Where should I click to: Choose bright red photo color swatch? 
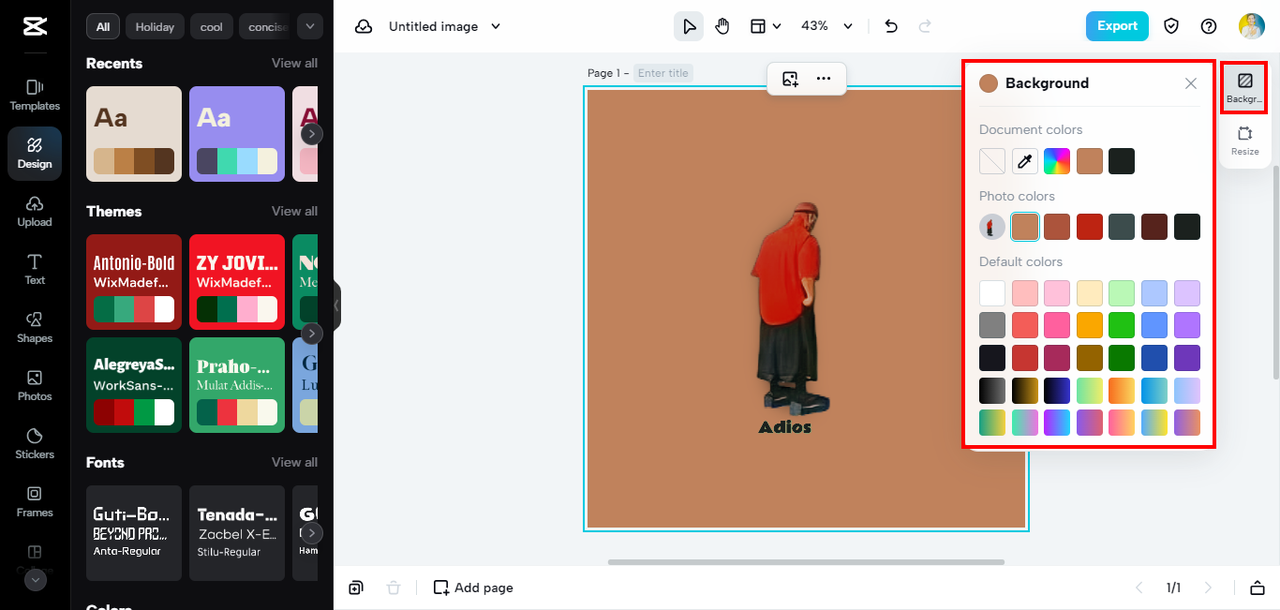tap(1089, 227)
